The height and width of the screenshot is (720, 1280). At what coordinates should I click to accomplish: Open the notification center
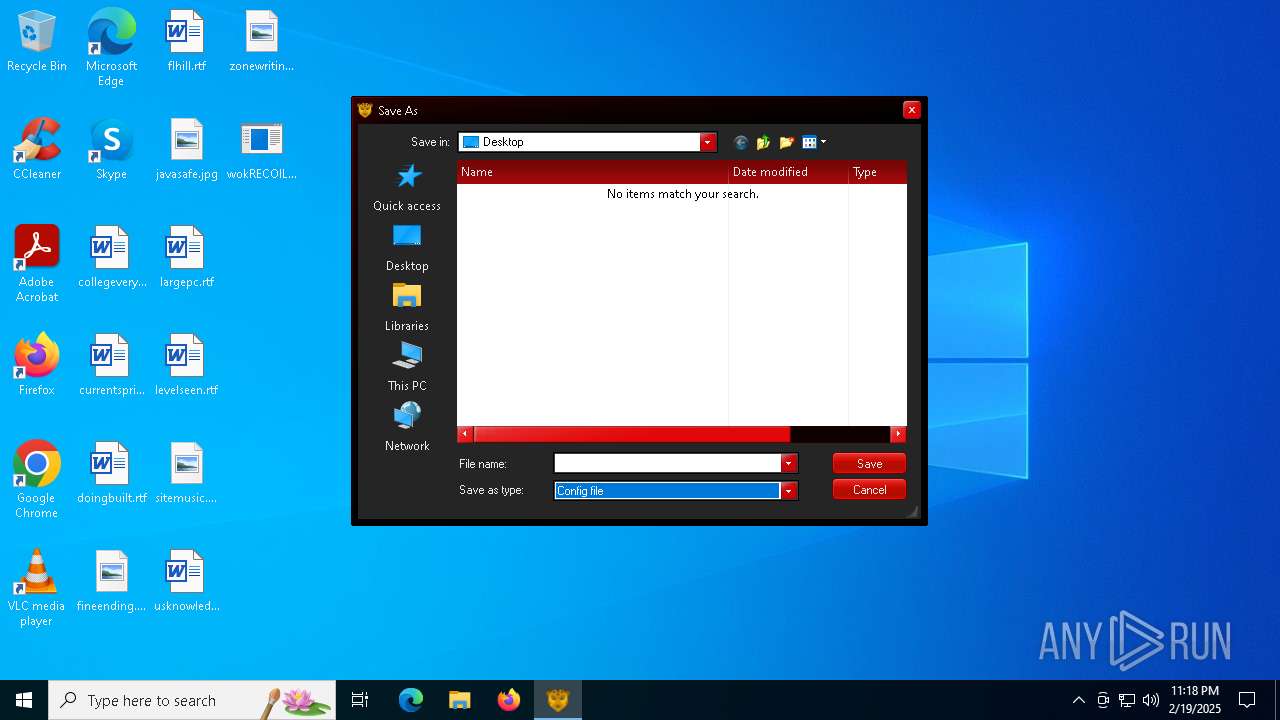(1247, 700)
